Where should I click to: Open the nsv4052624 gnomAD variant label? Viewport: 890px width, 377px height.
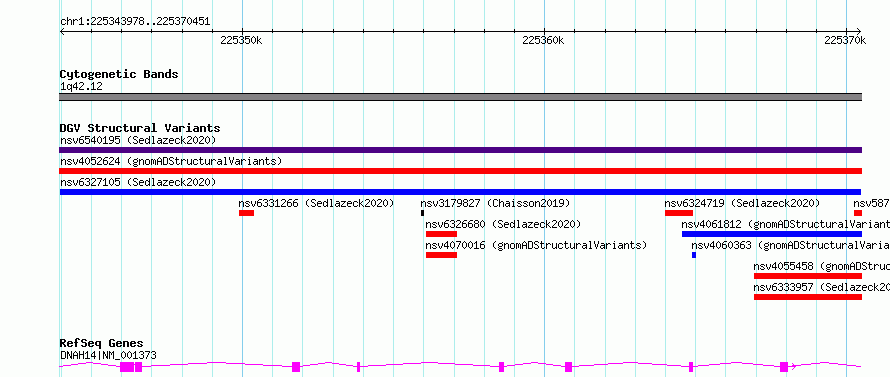171,161
